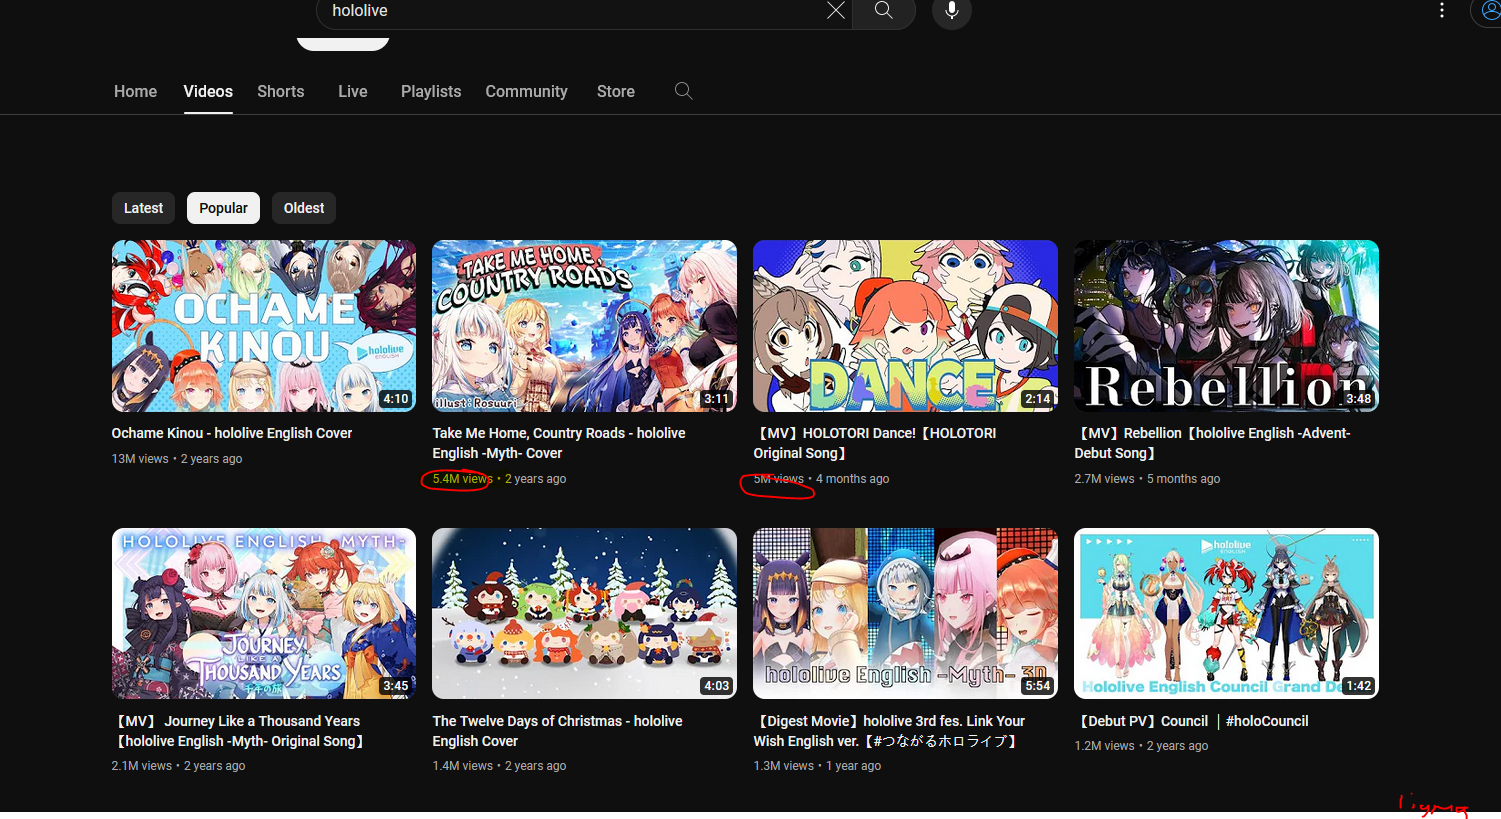
Task: Search within channel using magnifier icon
Action: point(684,91)
